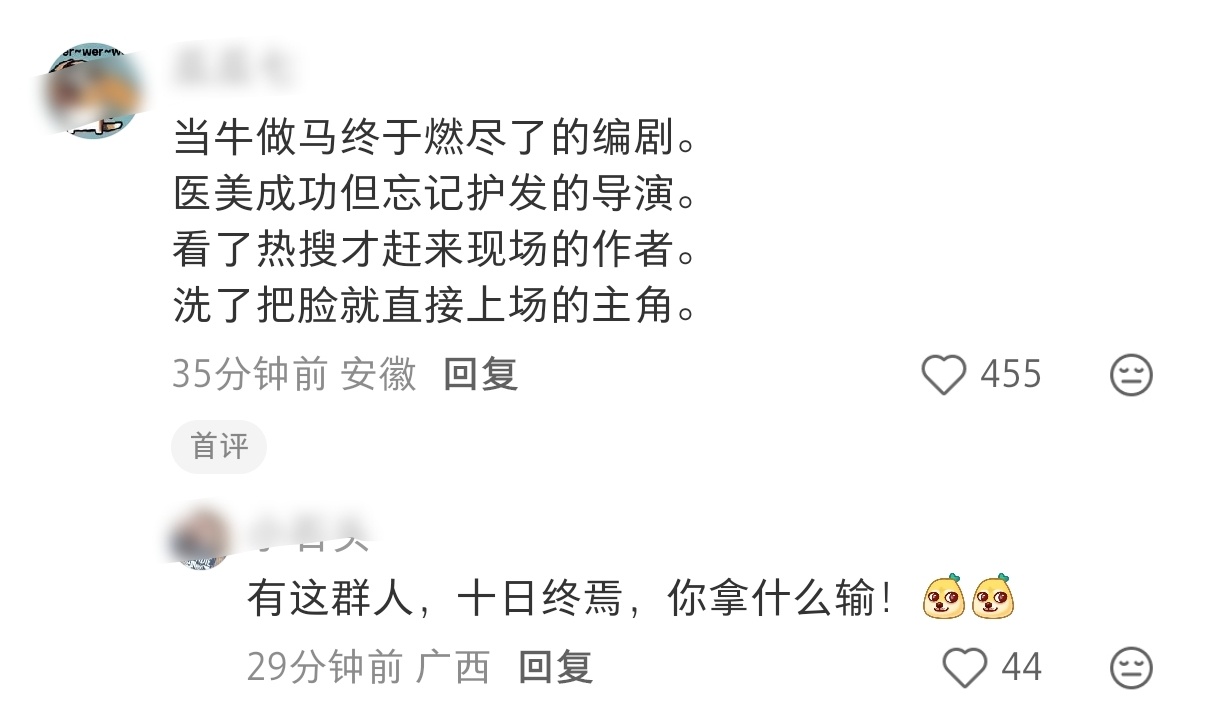Tap the second potato emoji in the reply
Viewport: 1220px width, 720px height.
994,598
